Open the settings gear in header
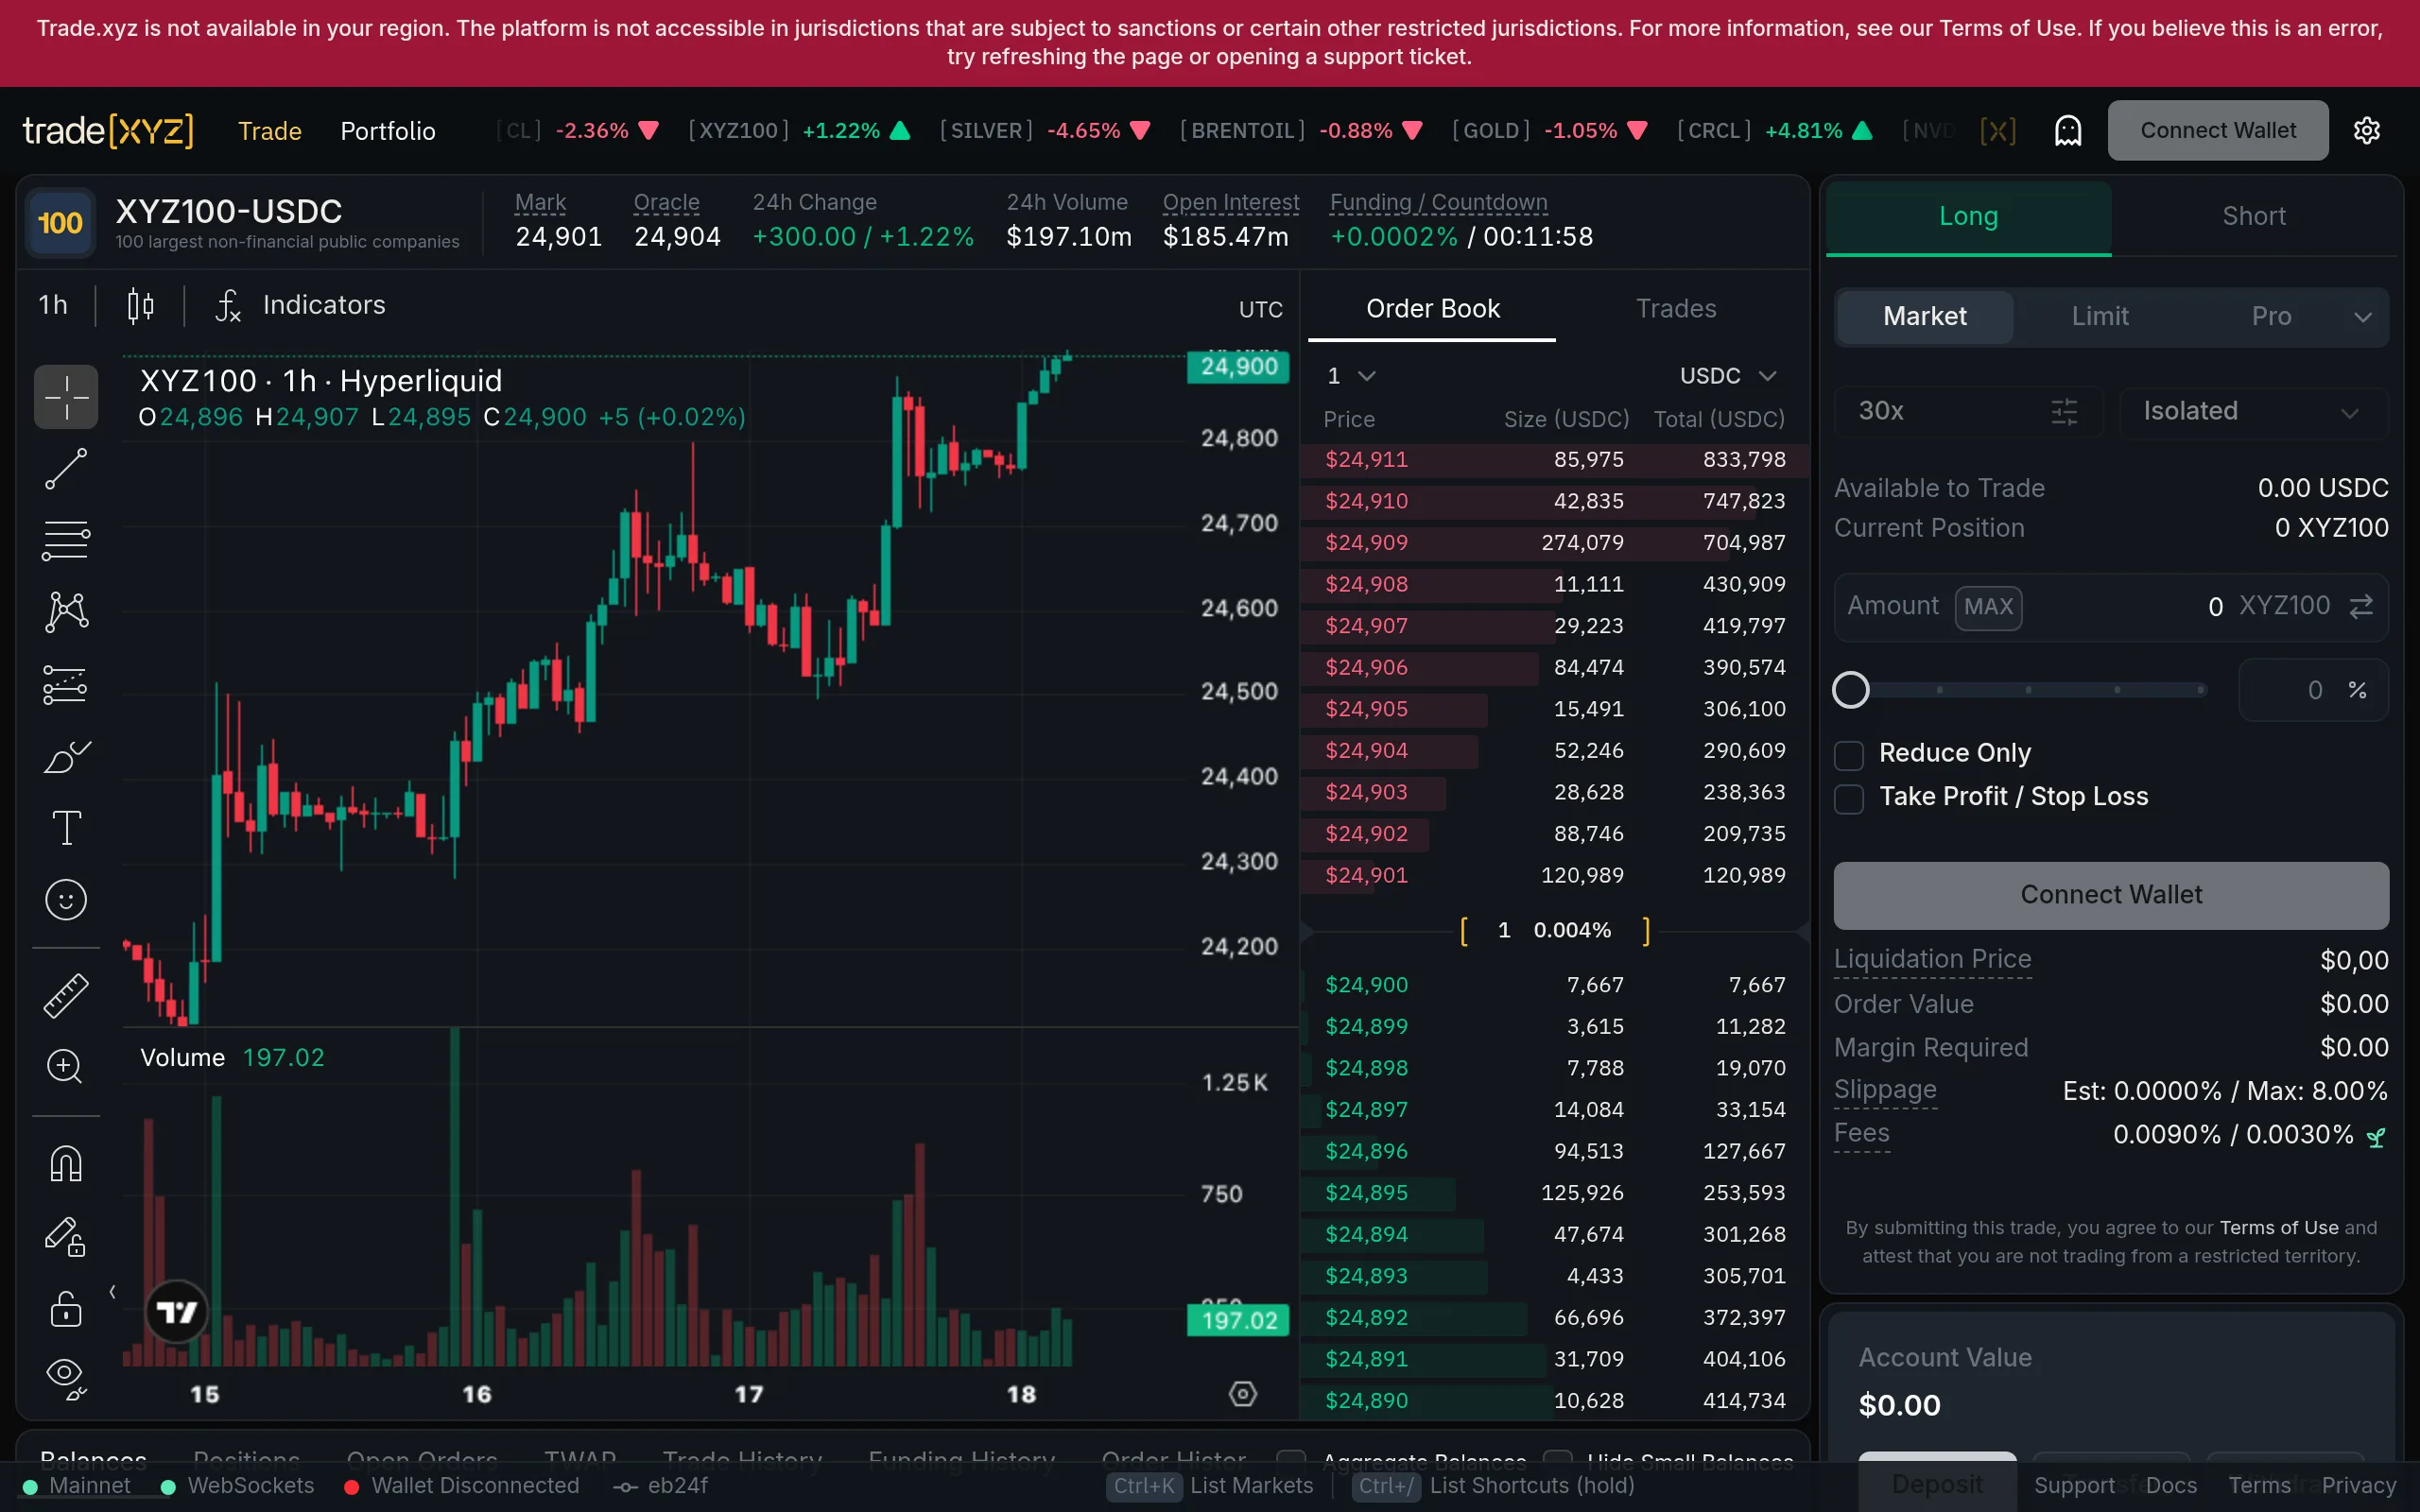 (x=2367, y=131)
